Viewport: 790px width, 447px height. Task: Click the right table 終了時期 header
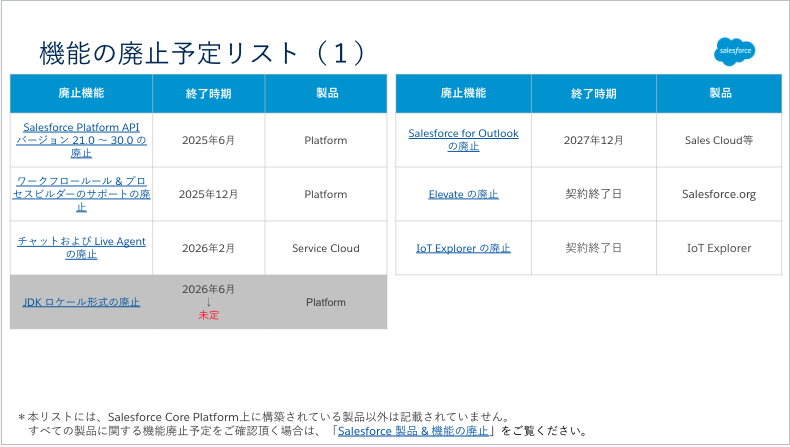pos(594,94)
